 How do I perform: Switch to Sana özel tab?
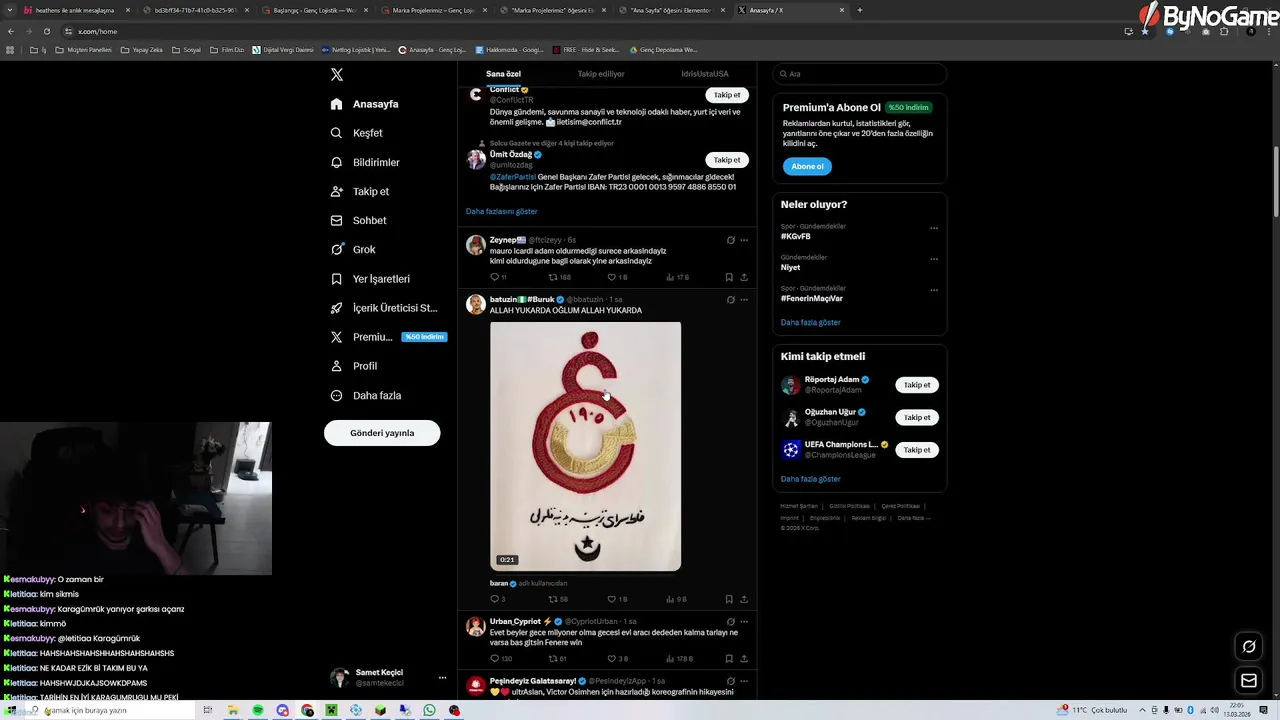point(503,74)
